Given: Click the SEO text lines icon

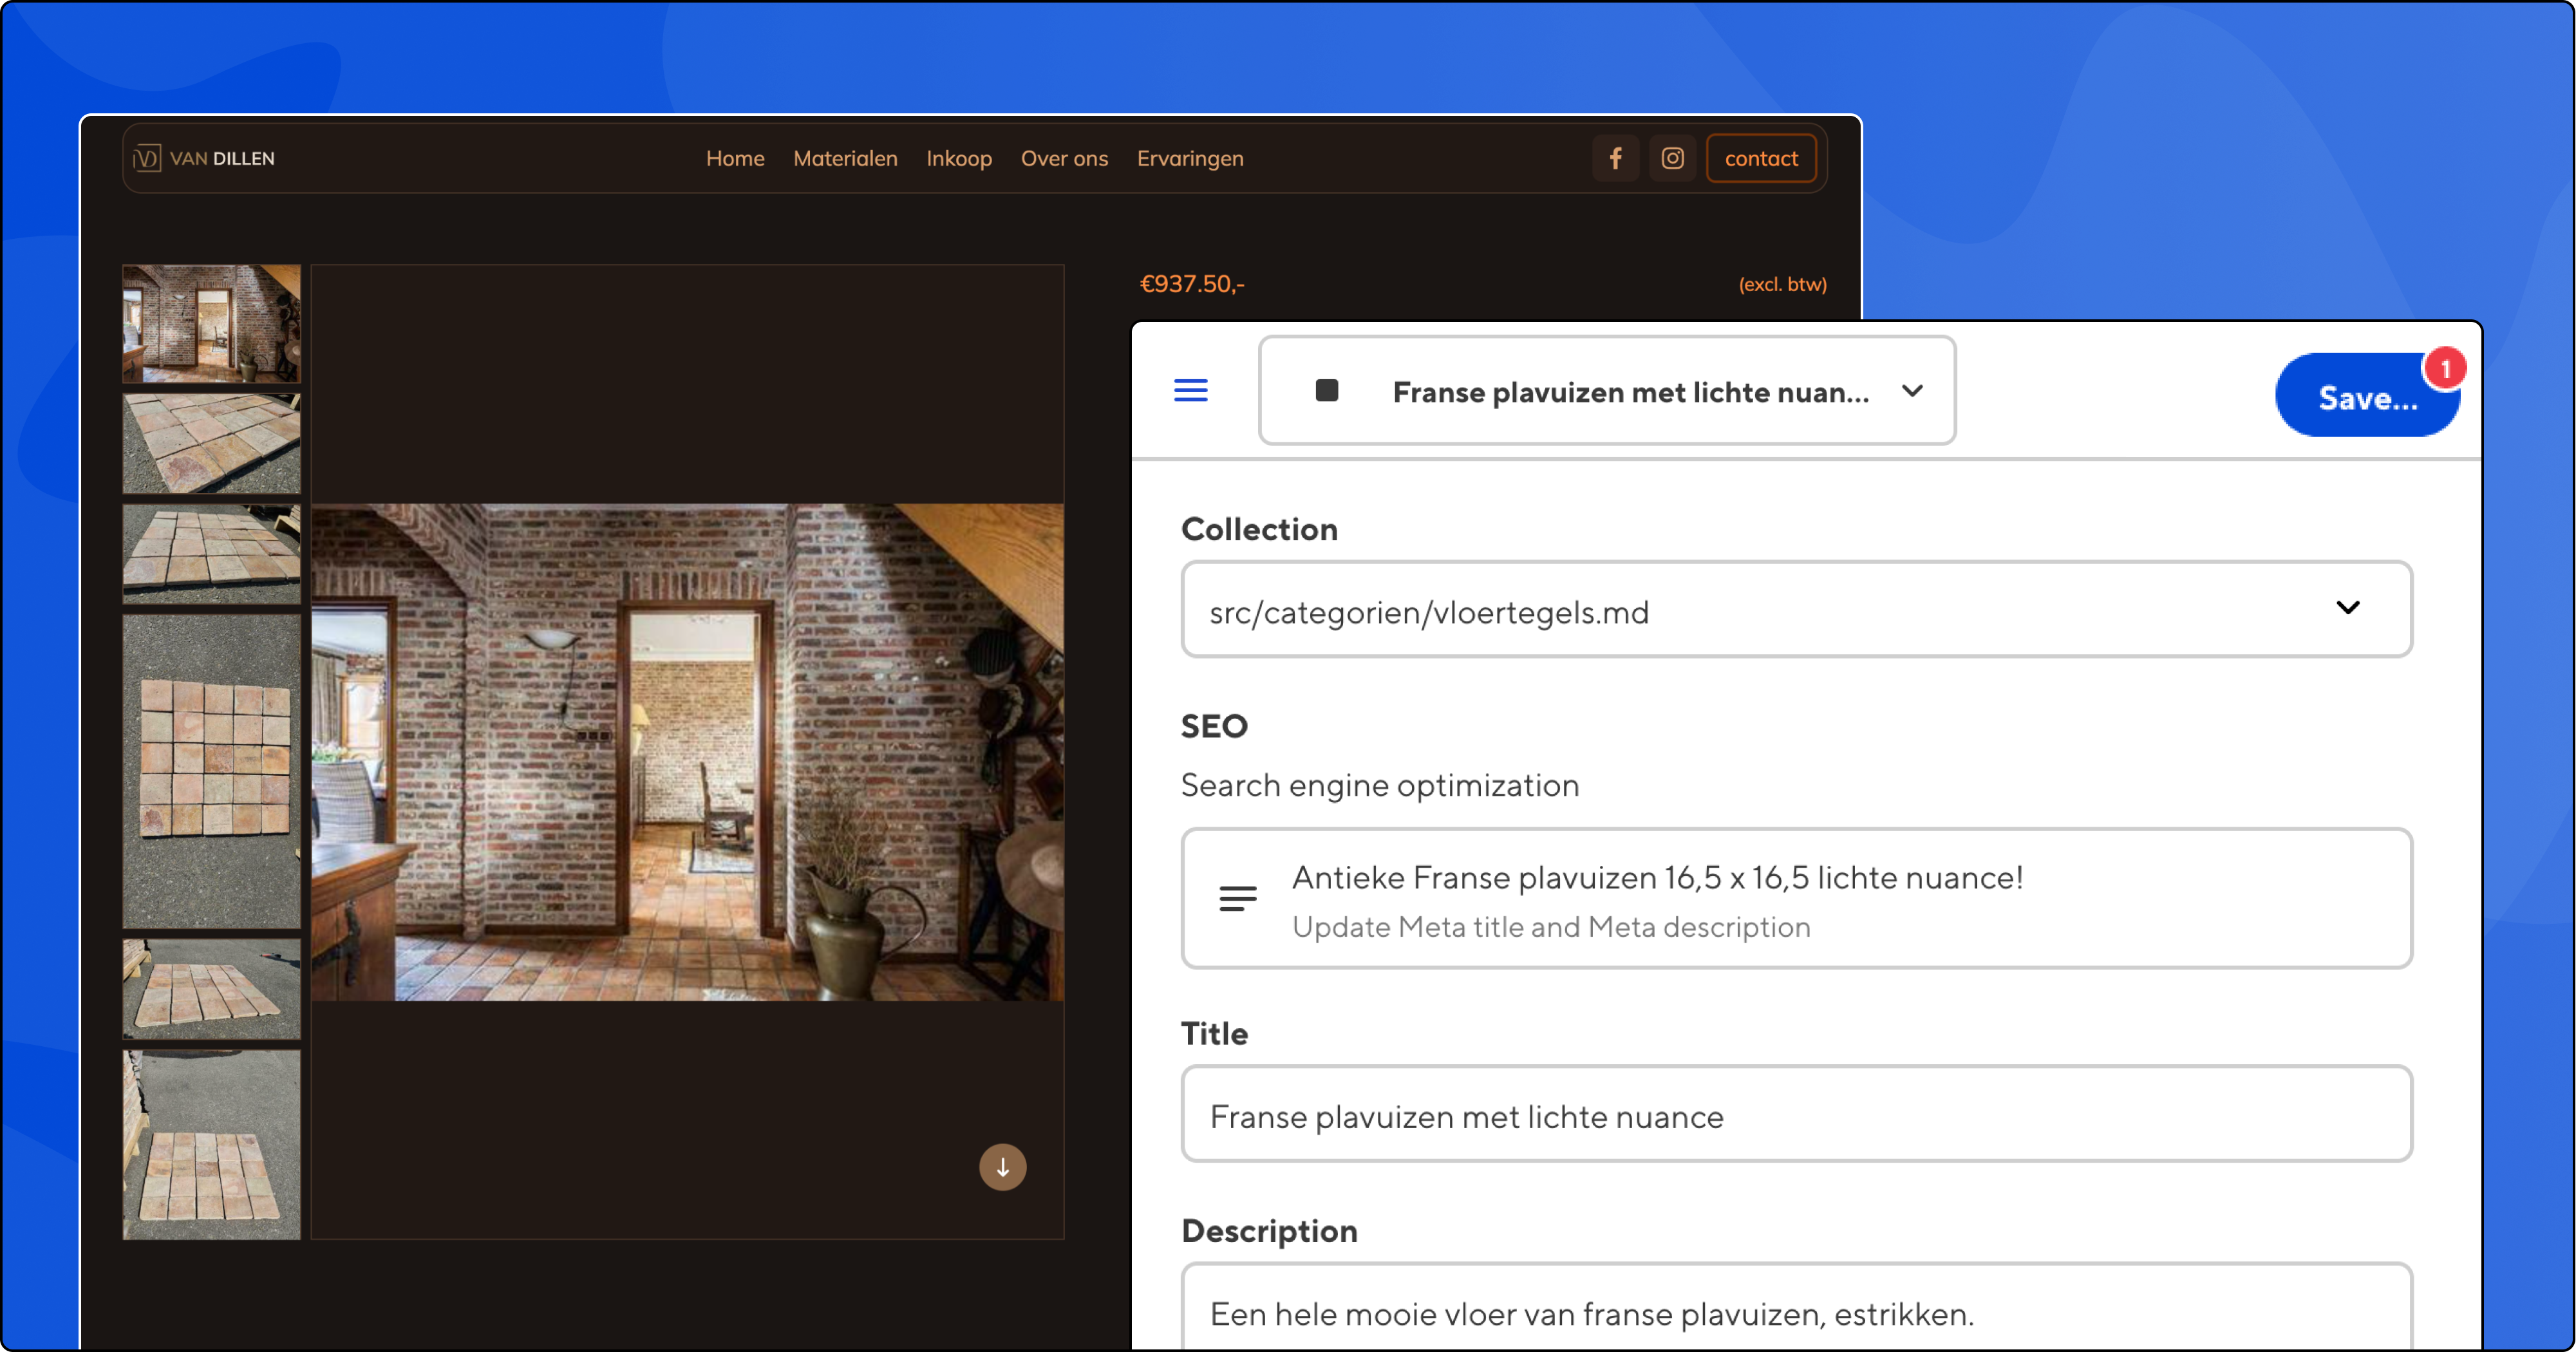Looking at the screenshot, I should click(1237, 899).
